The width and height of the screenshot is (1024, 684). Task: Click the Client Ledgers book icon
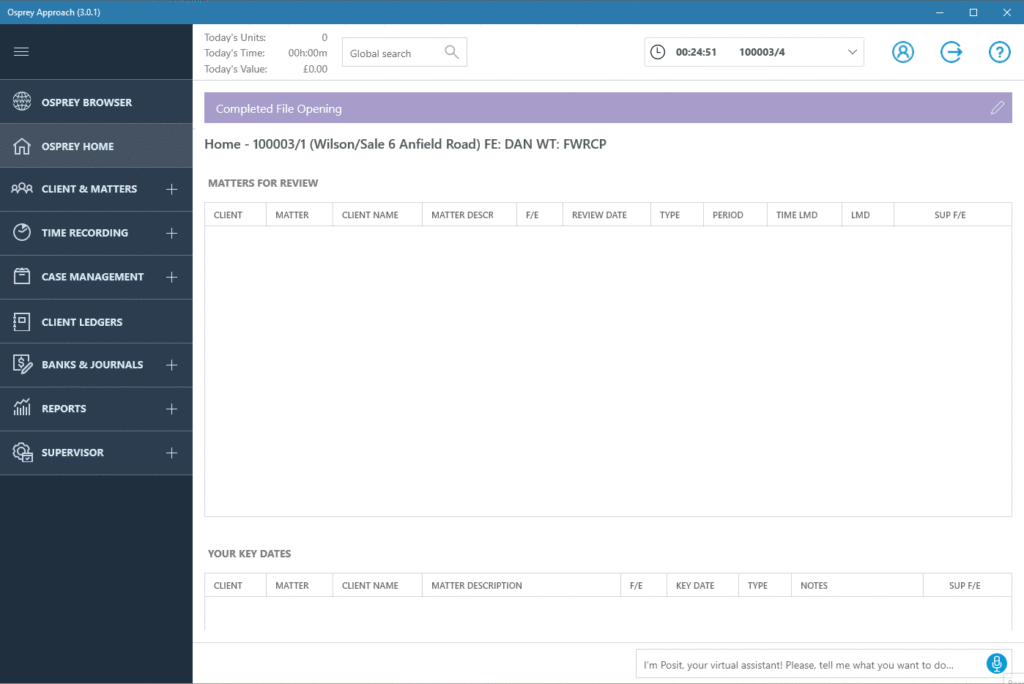pyautogui.click(x=22, y=321)
